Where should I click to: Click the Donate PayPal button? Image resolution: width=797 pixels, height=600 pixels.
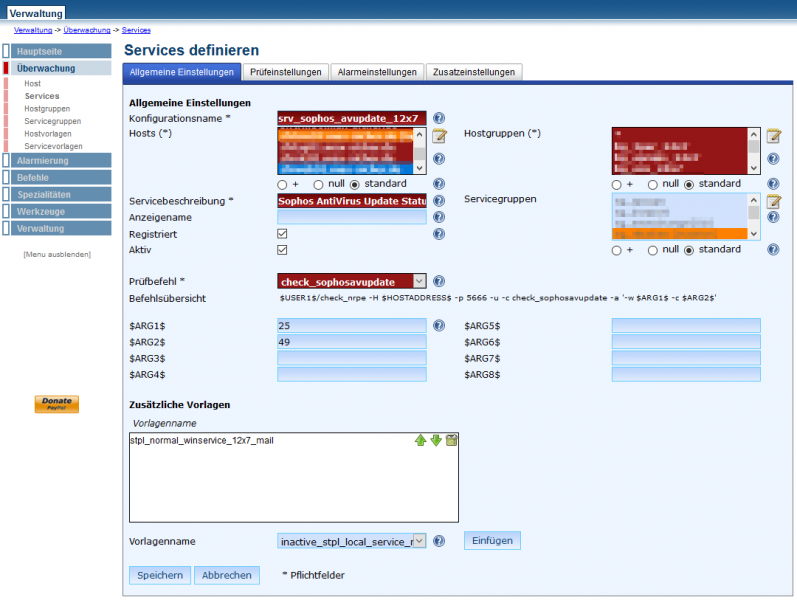56,404
